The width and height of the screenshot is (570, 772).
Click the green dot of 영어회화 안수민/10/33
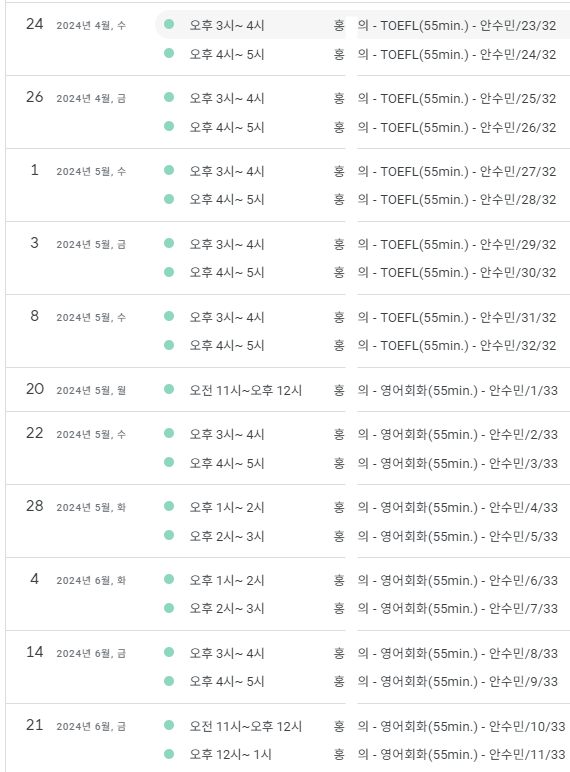pyautogui.click(x=169, y=725)
